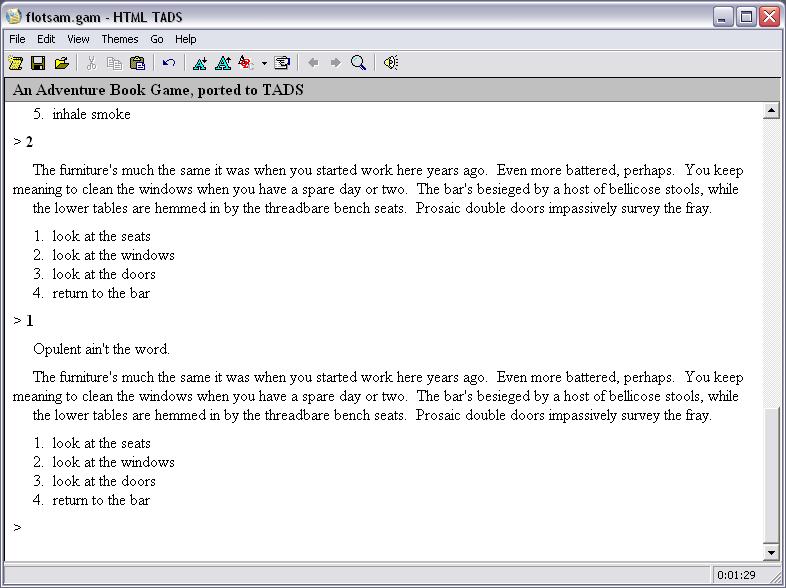Open the Themes menu
Viewport: 786px width, 588px height.
(x=120, y=39)
